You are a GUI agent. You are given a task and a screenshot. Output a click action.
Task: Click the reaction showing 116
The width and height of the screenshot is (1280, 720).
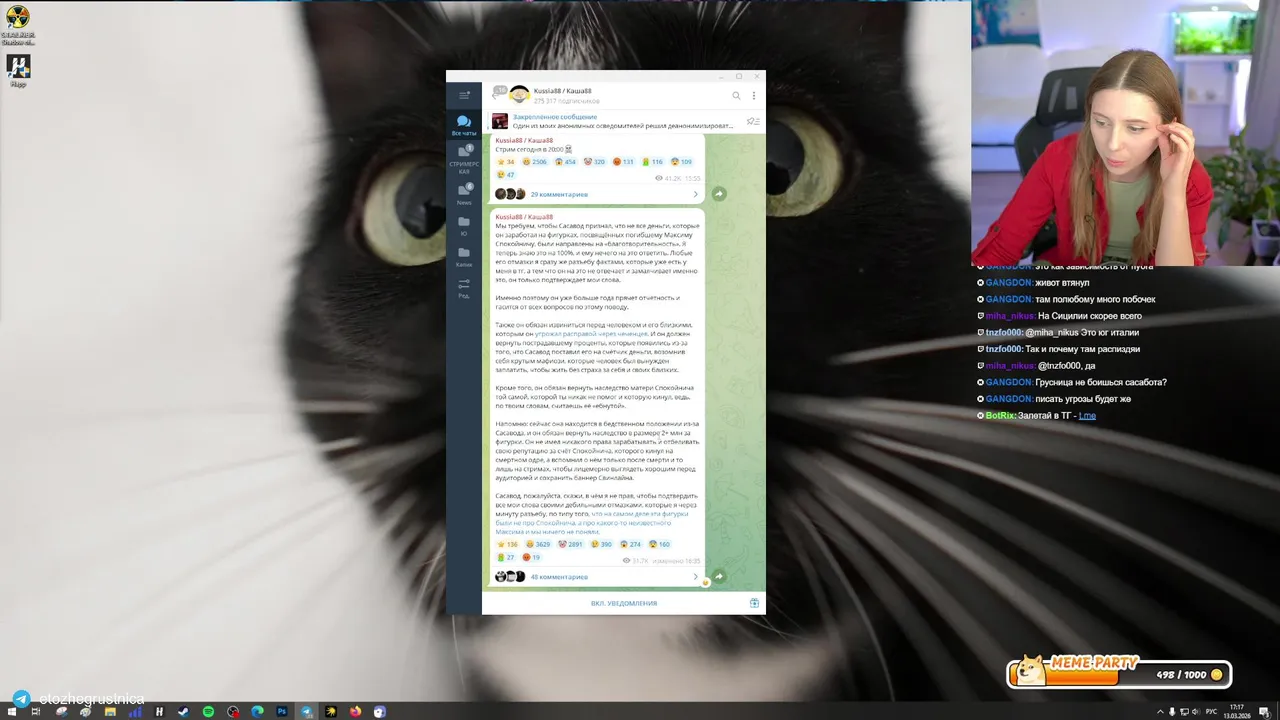pyautogui.click(x=652, y=161)
